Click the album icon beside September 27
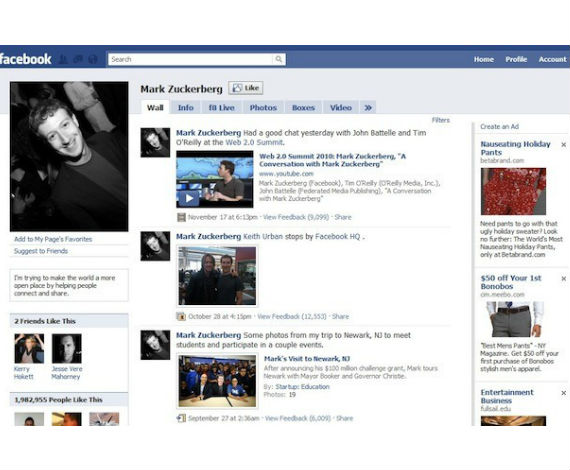 point(181,418)
